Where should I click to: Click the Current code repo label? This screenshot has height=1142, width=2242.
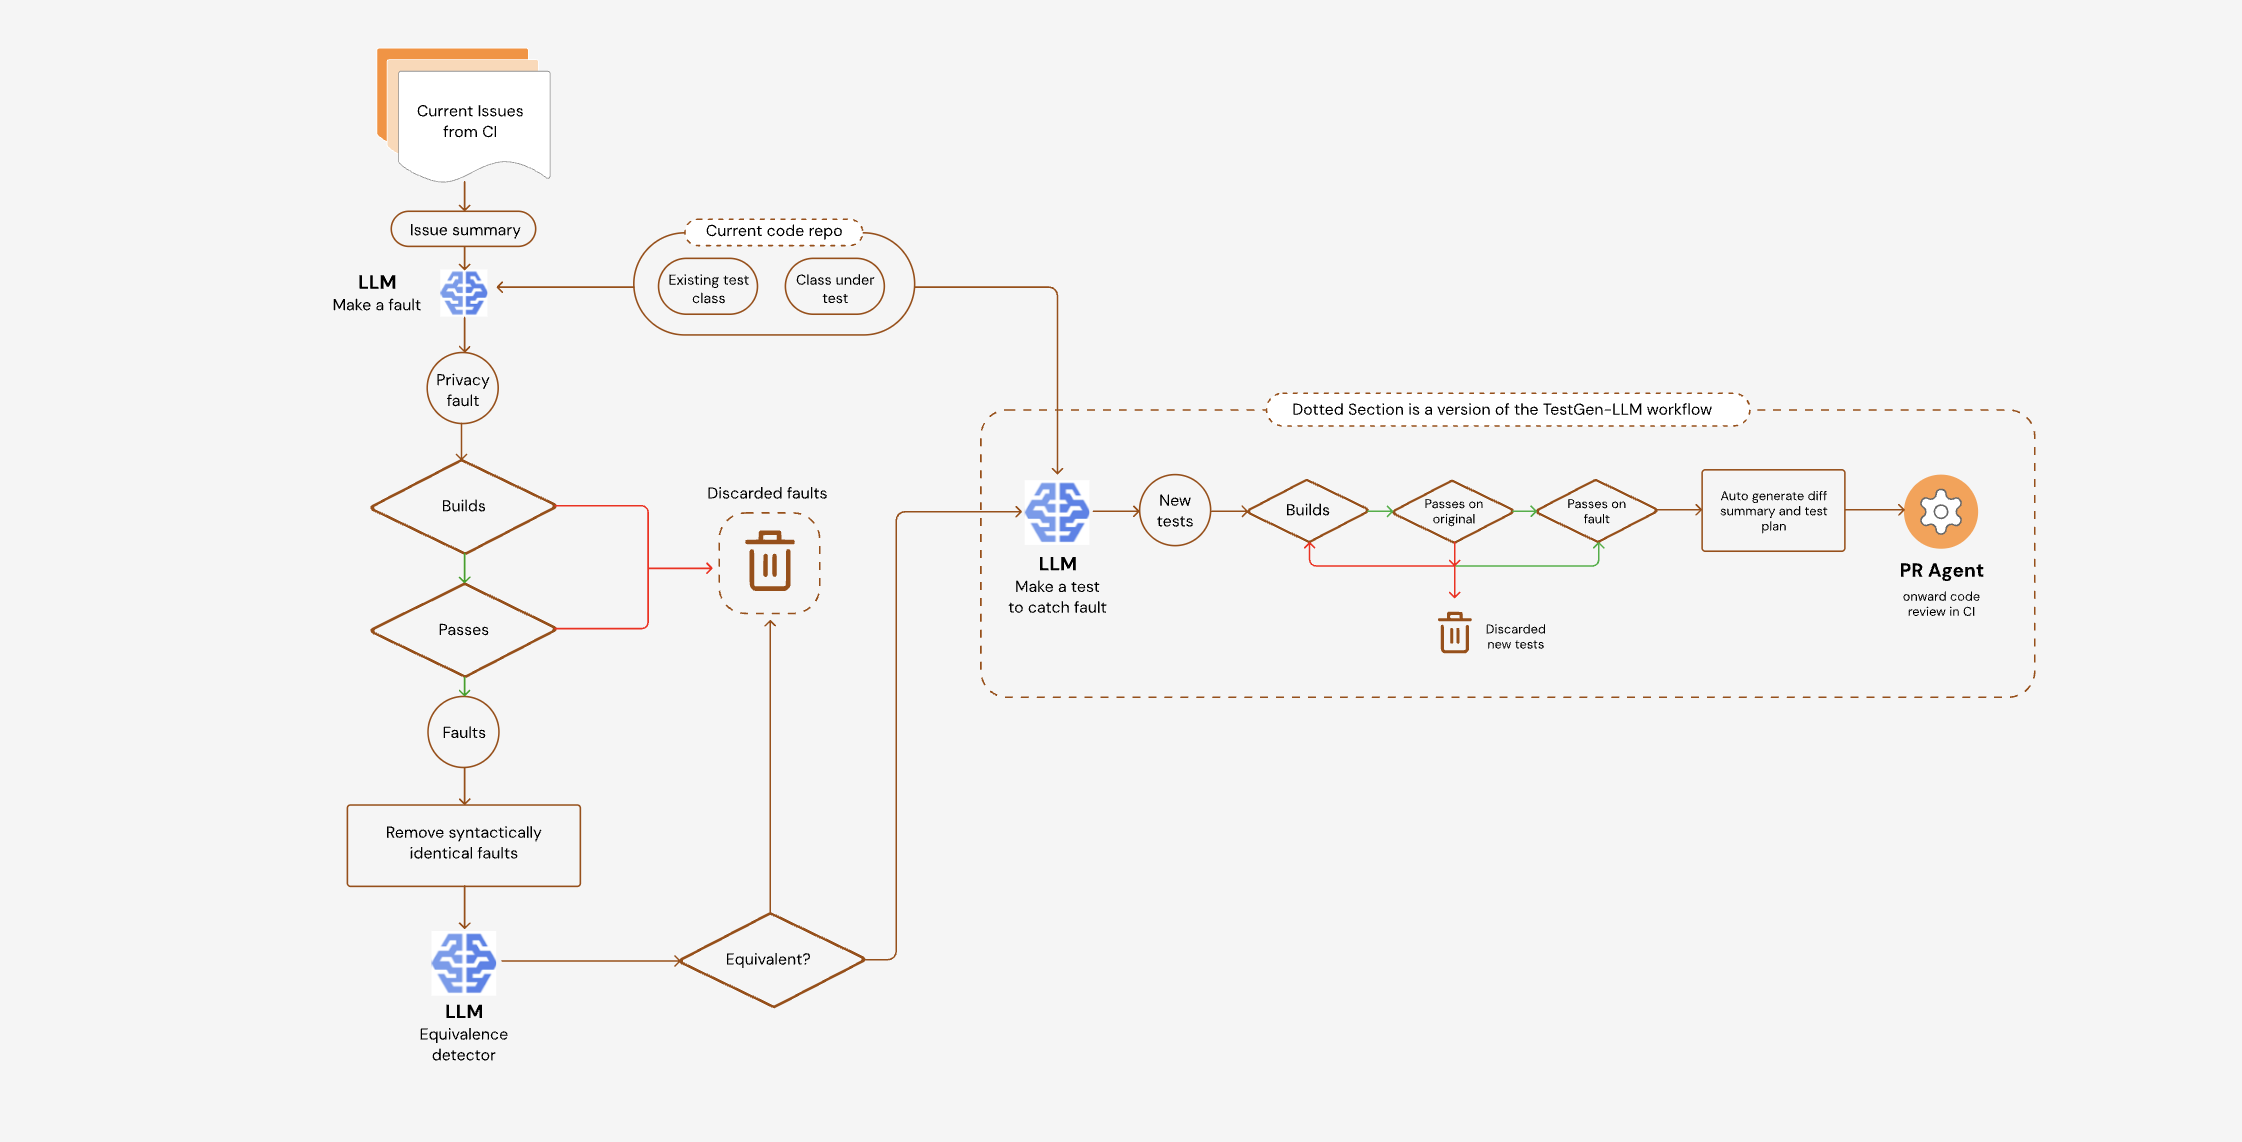coord(774,231)
